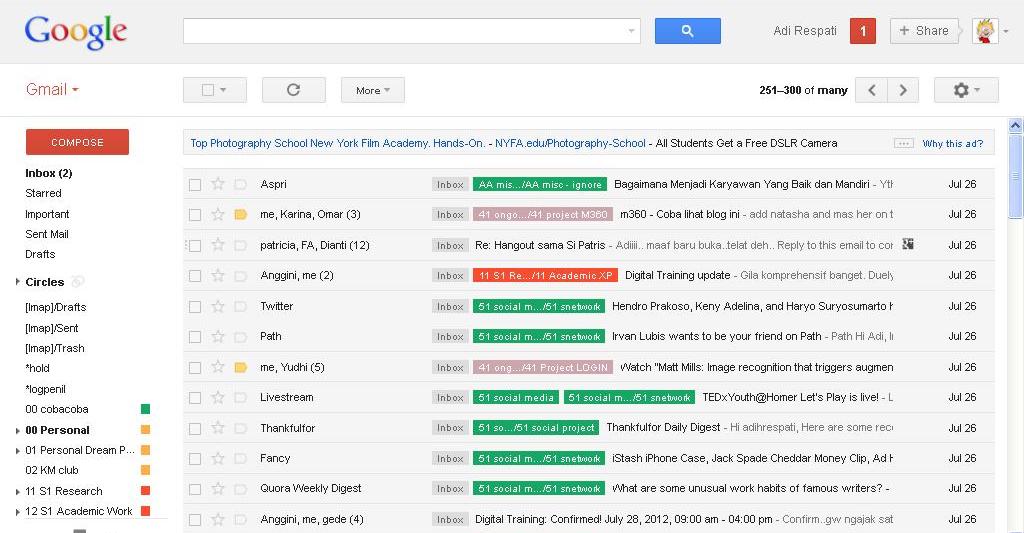Star the Fancy email
The height and width of the screenshot is (533, 1024).
217,459
